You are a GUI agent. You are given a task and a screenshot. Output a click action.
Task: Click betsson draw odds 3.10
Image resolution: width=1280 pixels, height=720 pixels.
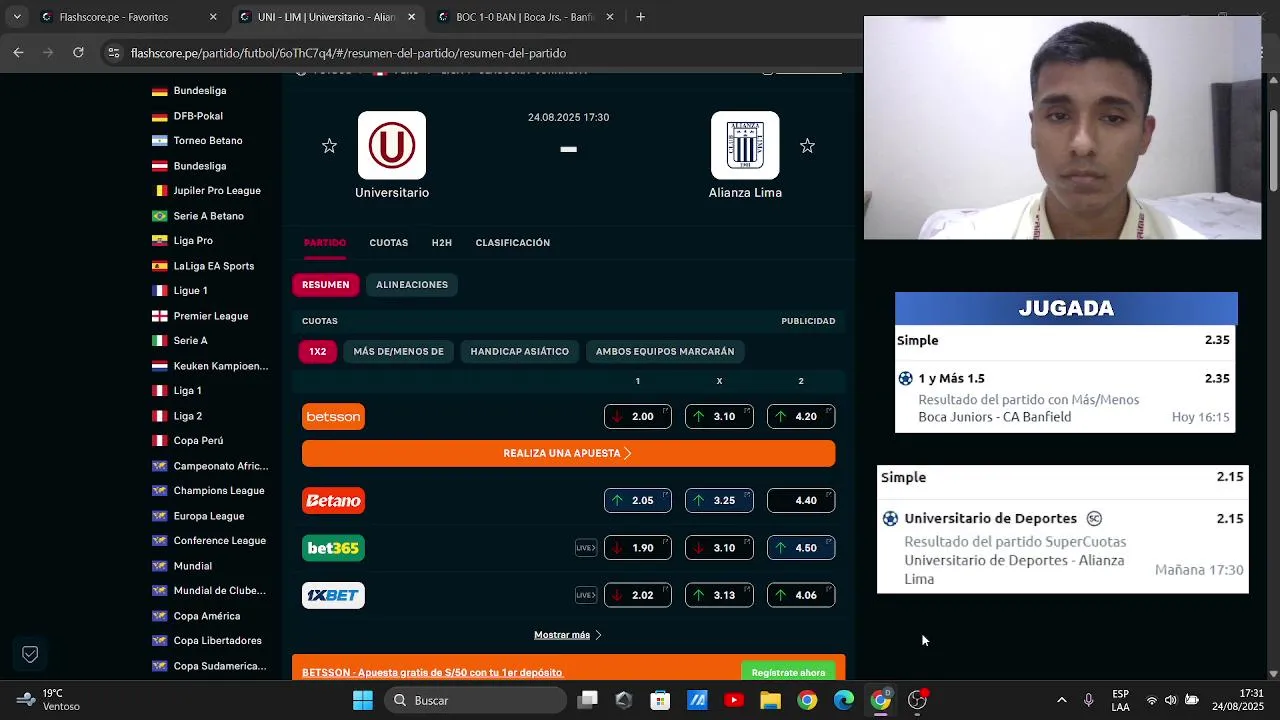click(x=719, y=417)
